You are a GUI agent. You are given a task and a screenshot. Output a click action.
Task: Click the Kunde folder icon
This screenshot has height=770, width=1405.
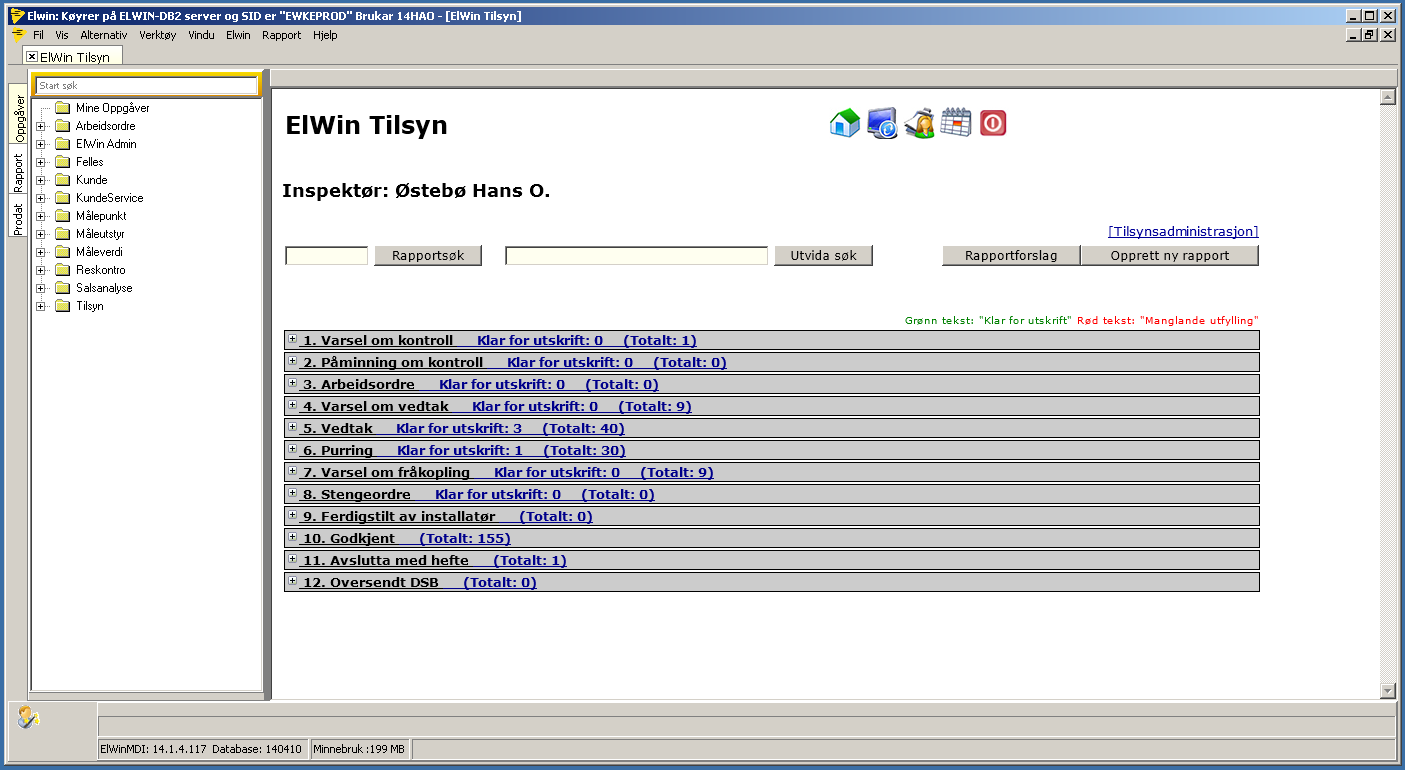[x=62, y=180]
